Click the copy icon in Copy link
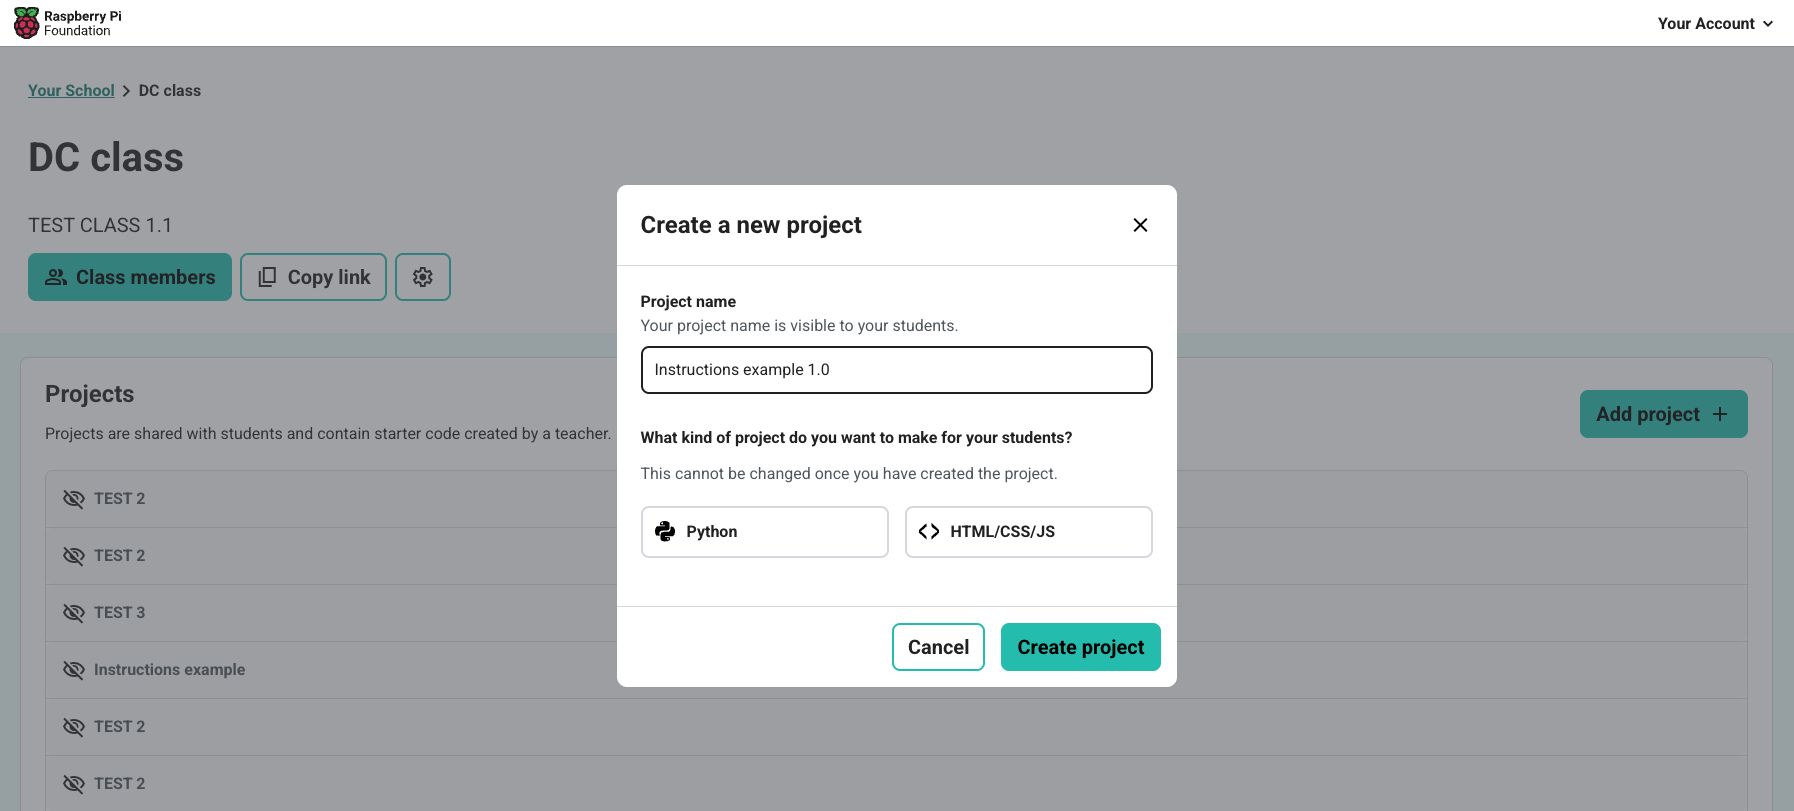Image resolution: width=1794 pixels, height=811 pixels. [x=267, y=277]
